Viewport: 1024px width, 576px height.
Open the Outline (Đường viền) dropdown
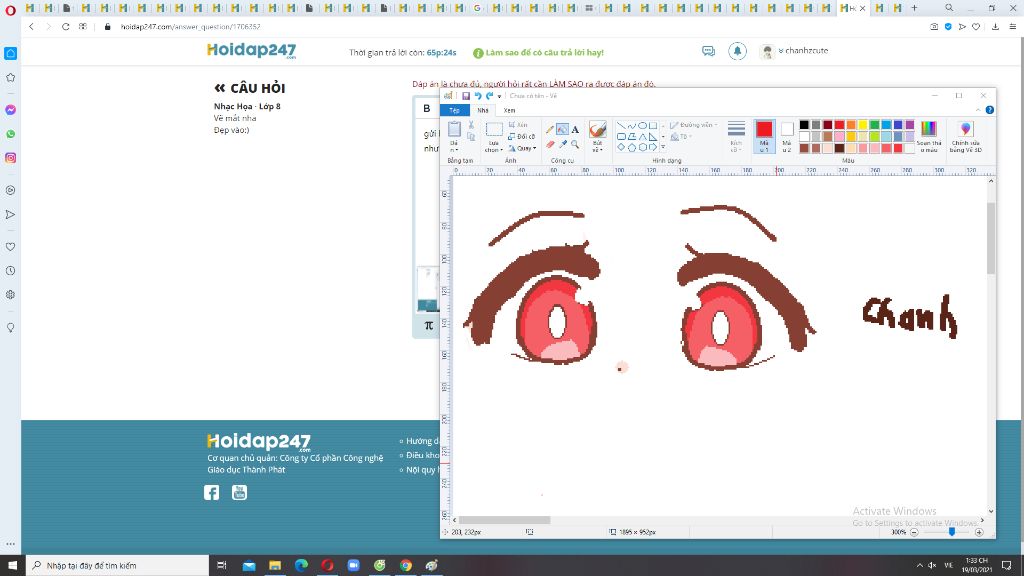(x=694, y=125)
